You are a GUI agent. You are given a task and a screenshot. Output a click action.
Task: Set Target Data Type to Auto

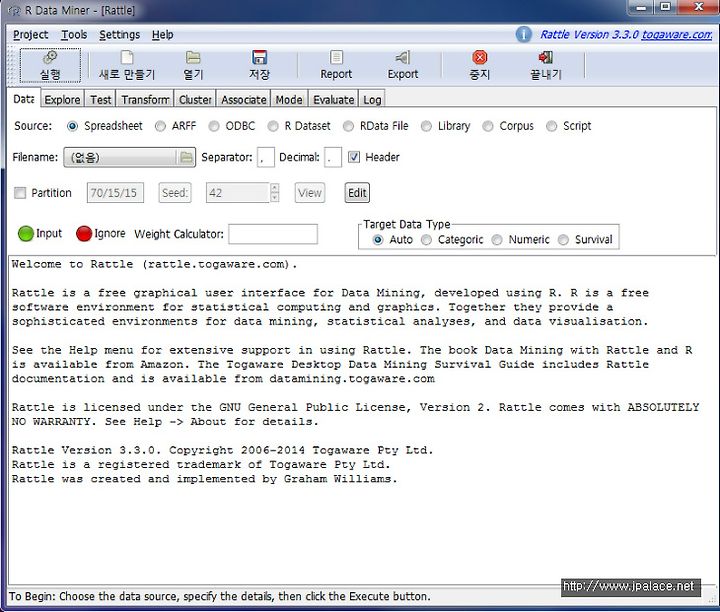point(377,240)
